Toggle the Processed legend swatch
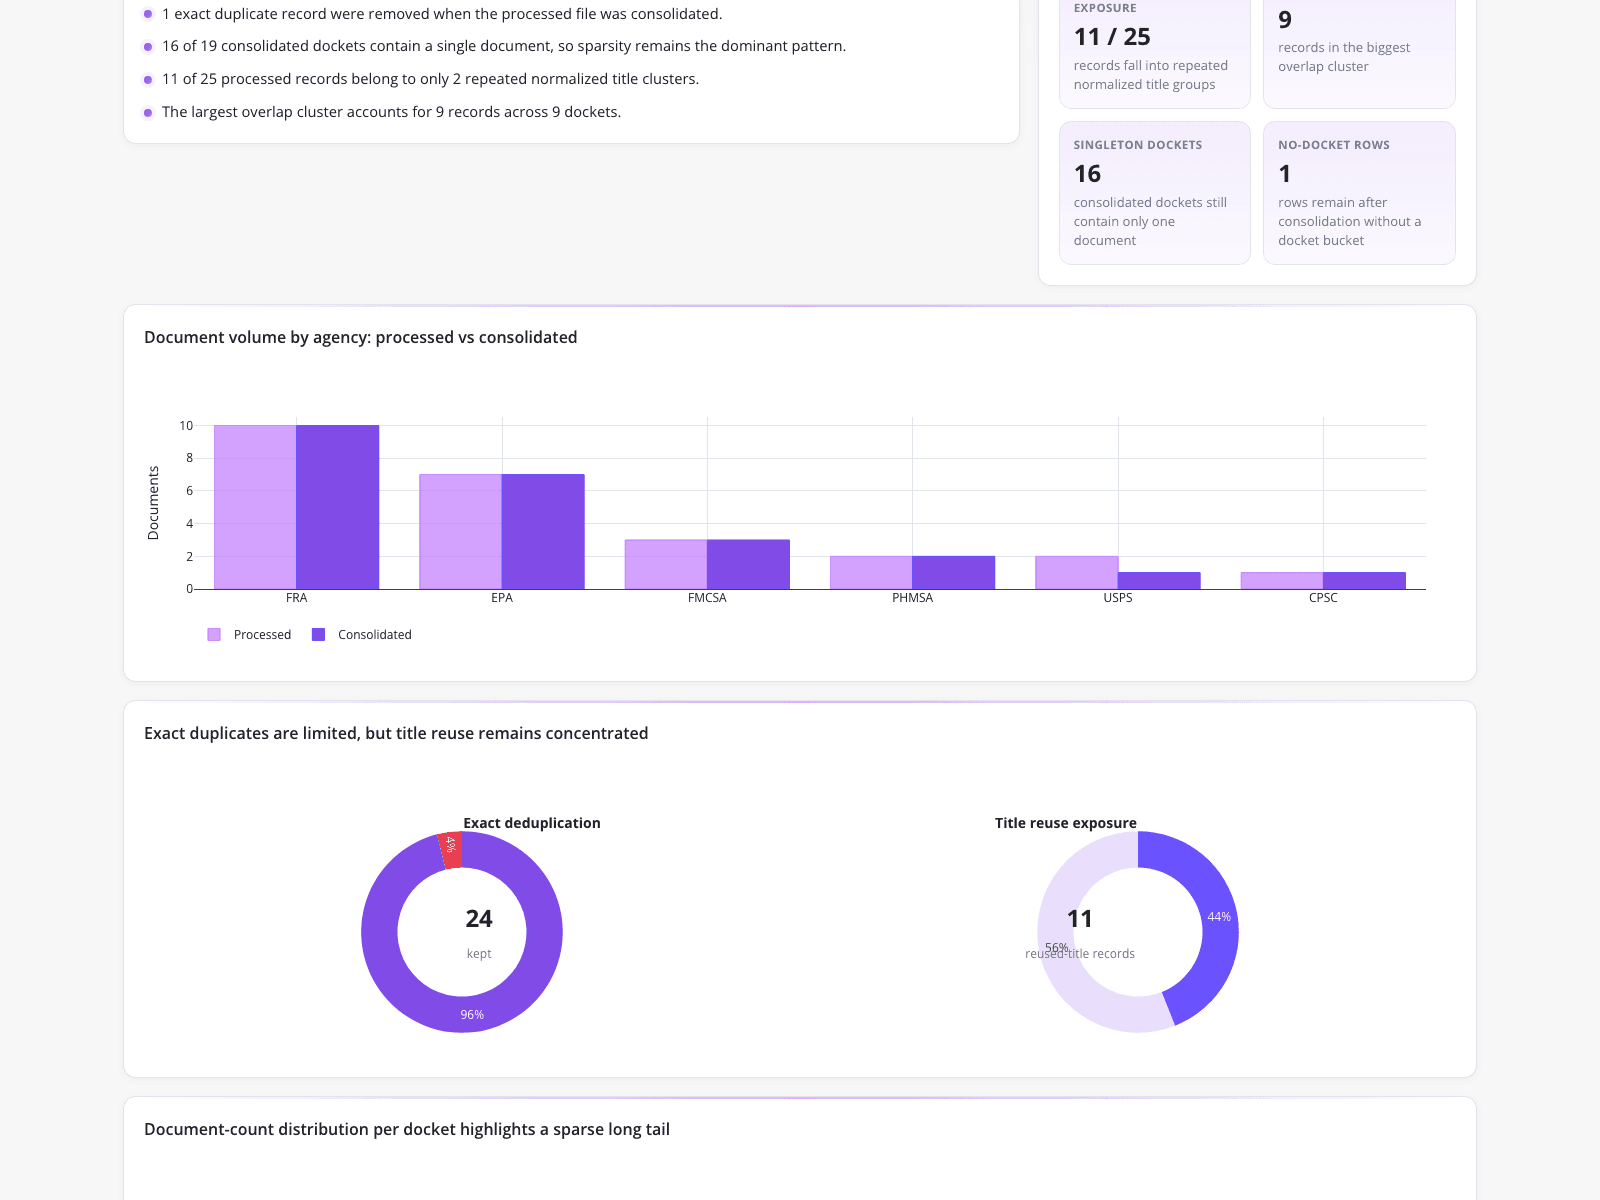 [214, 635]
